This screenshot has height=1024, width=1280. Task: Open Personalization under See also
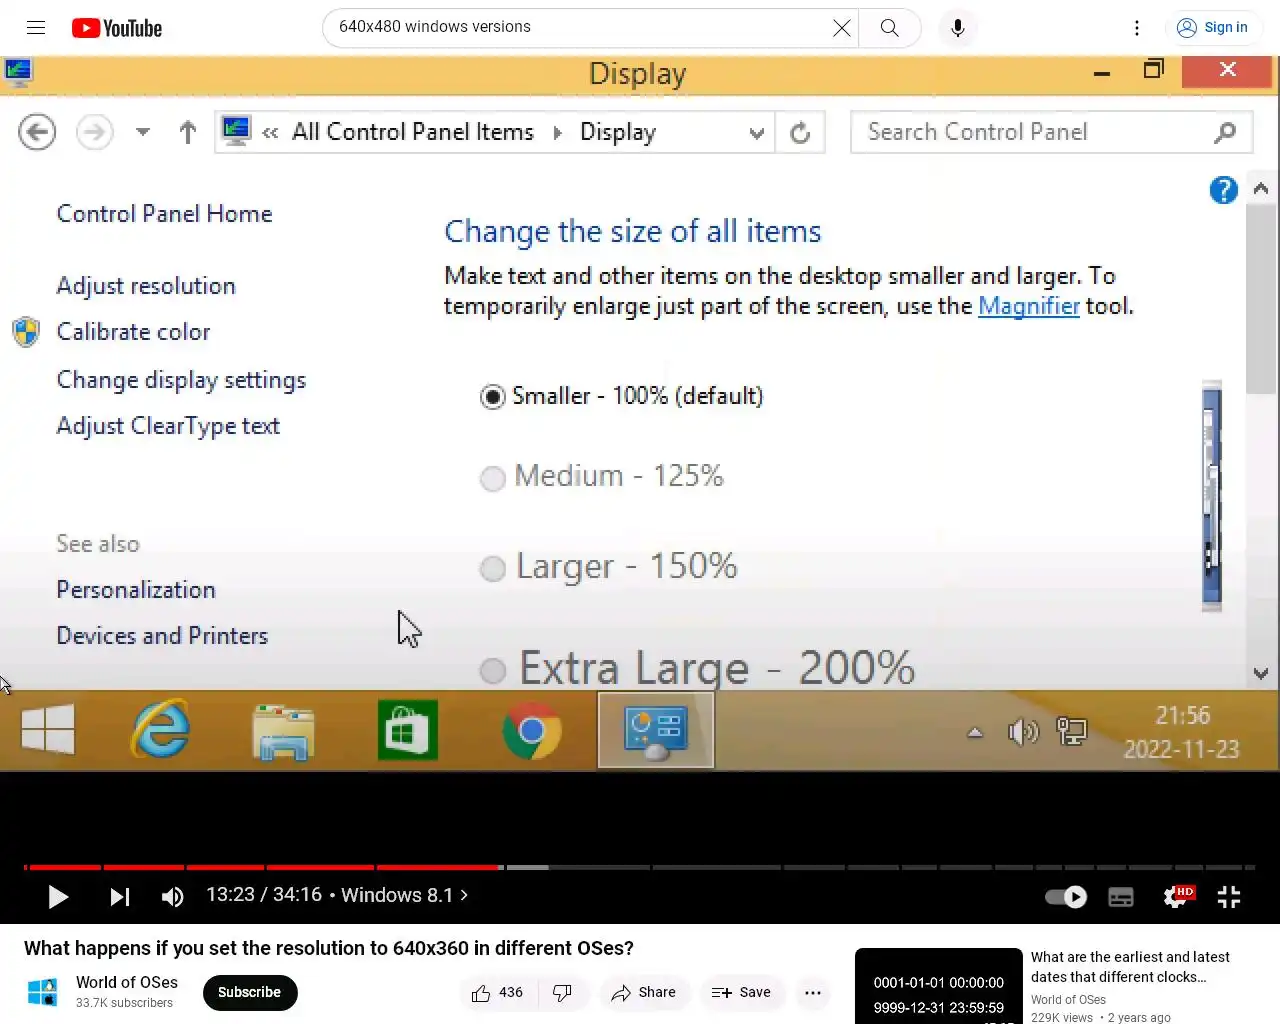[x=136, y=590]
